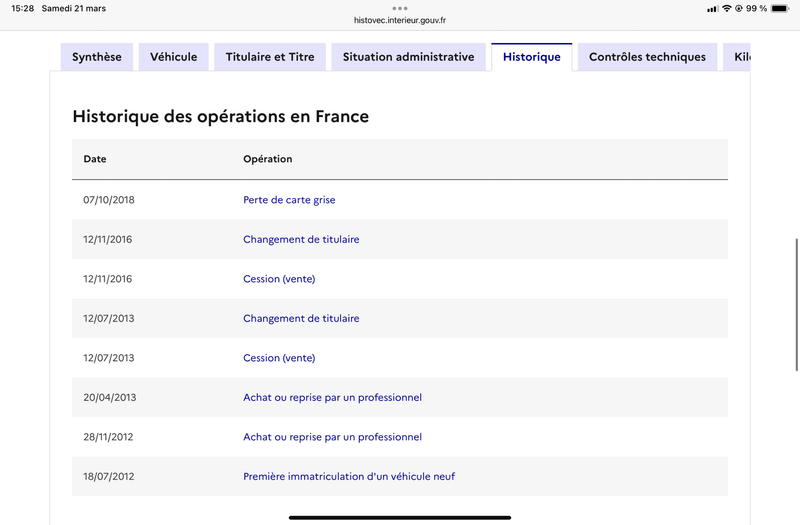
Task: Open the 12/07/2013 Changement de titulaire link
Action: tap(301, 319)
